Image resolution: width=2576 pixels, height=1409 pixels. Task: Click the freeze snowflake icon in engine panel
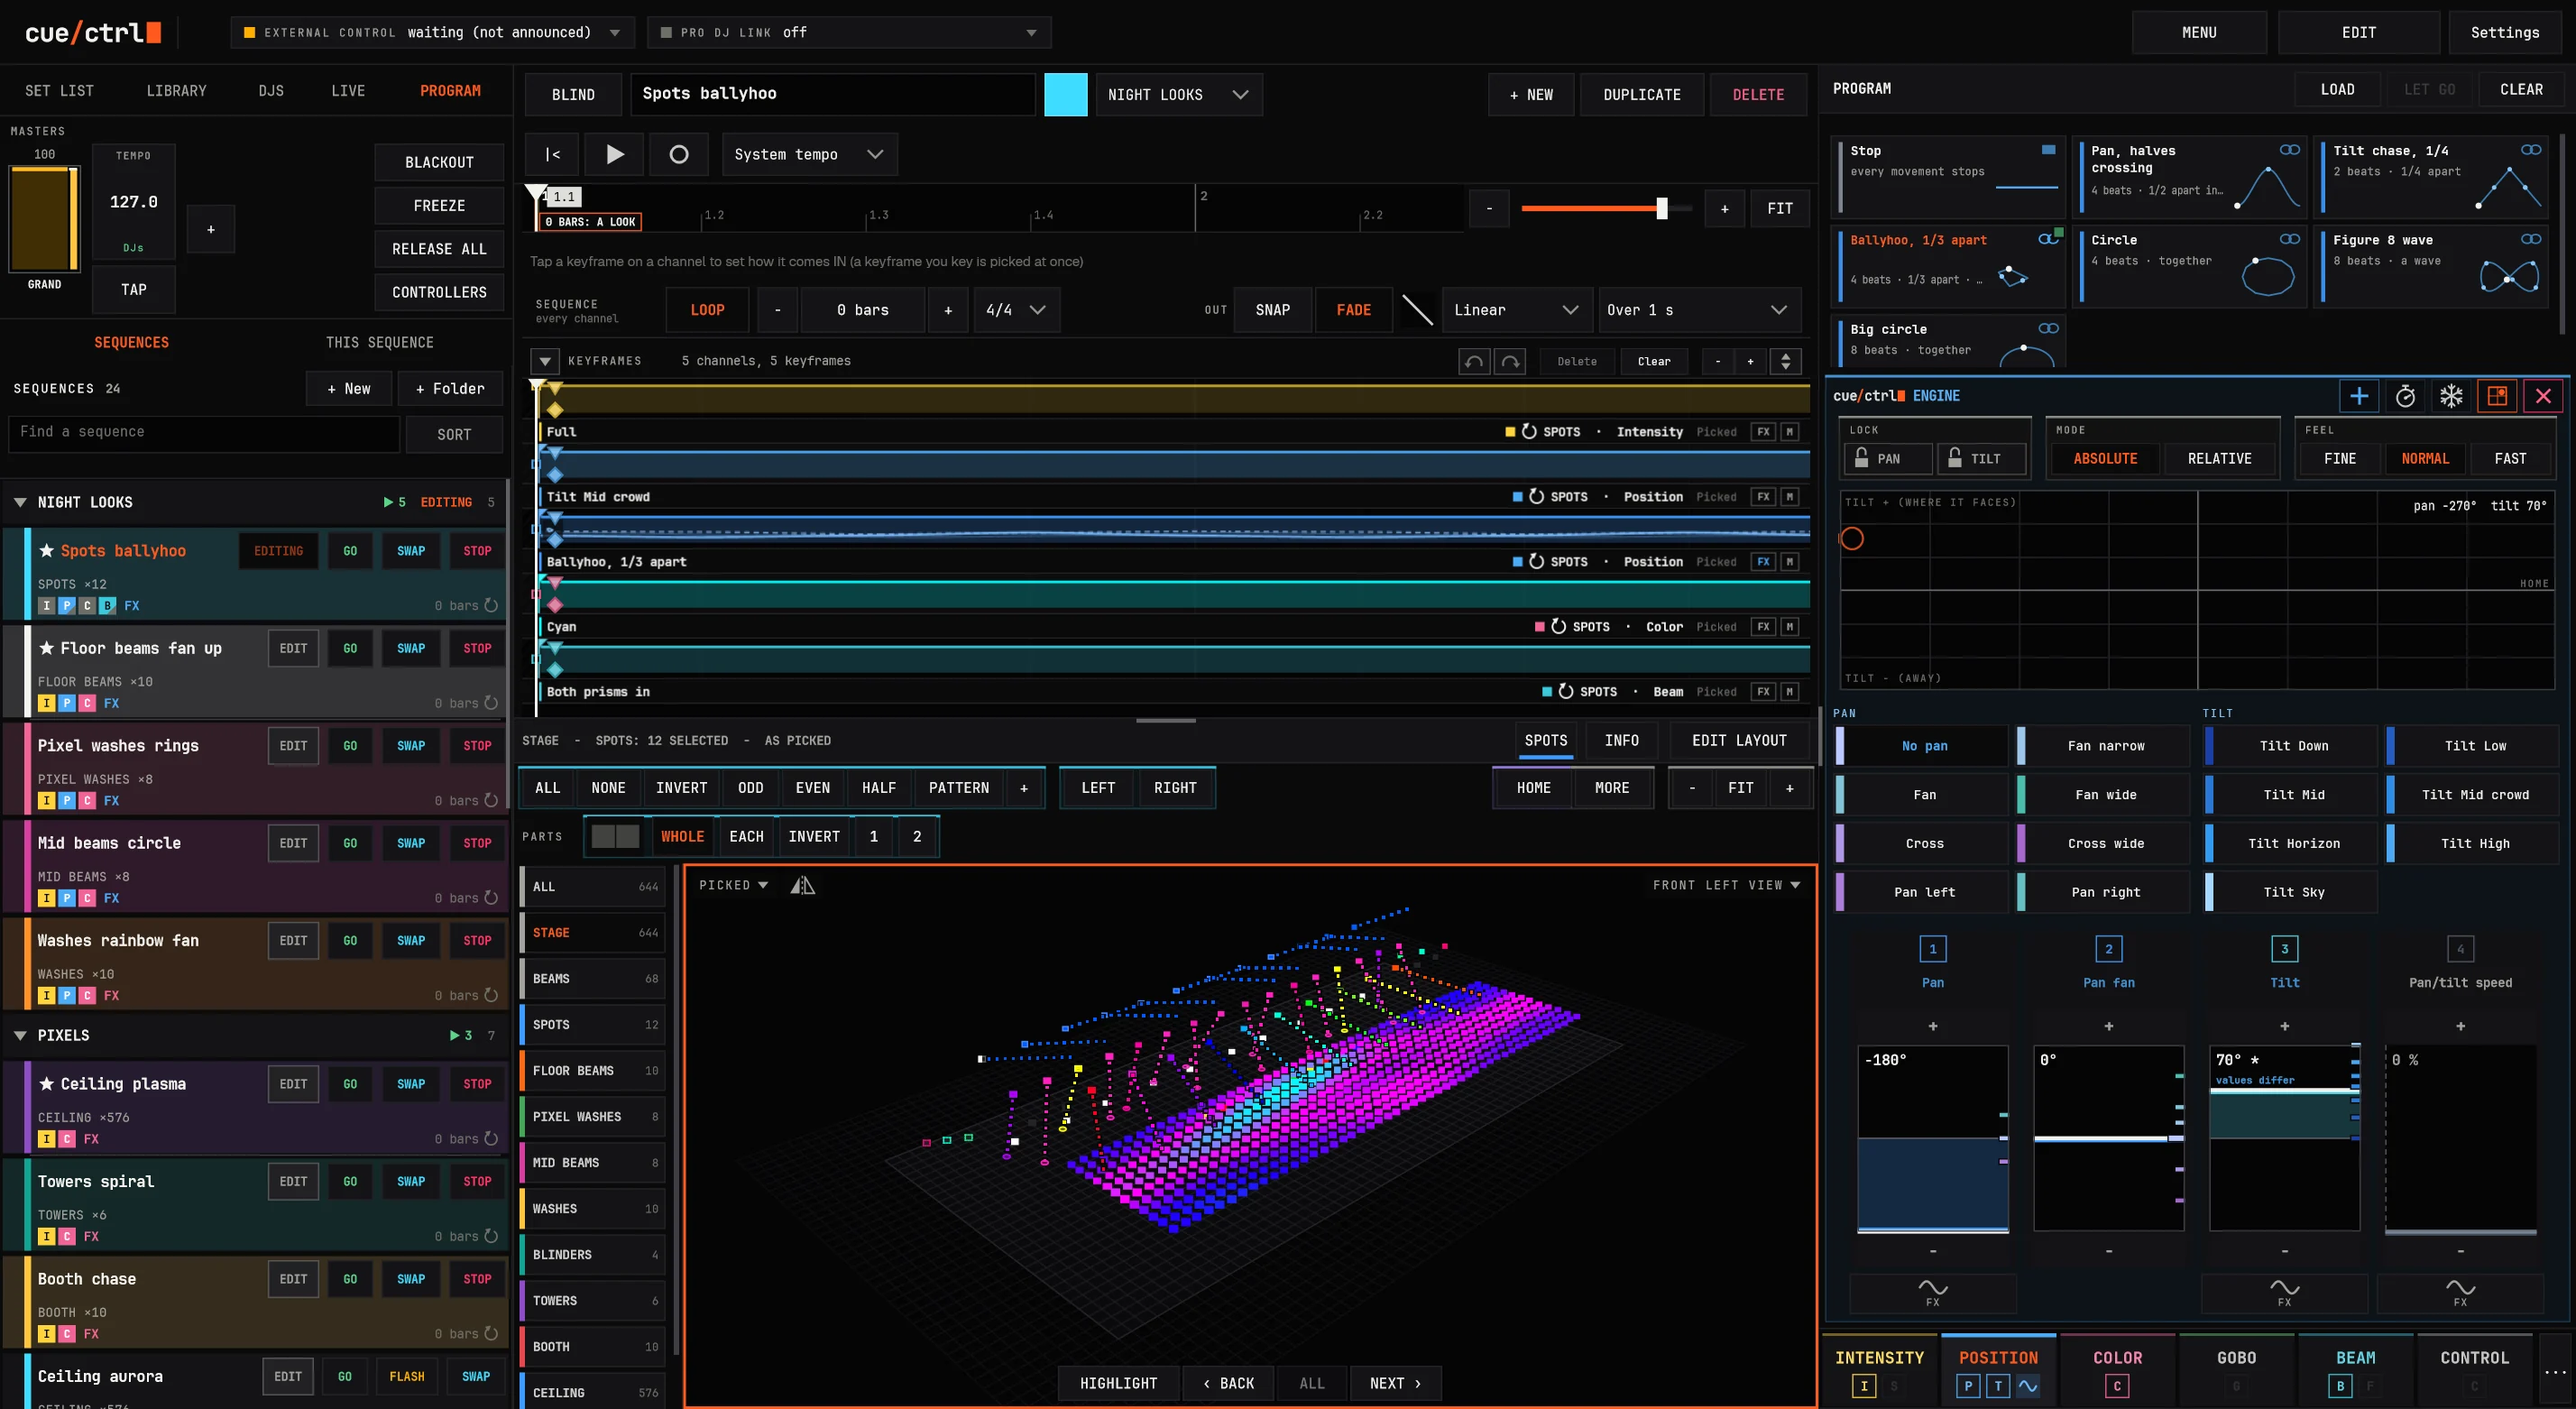[2451, 396]
